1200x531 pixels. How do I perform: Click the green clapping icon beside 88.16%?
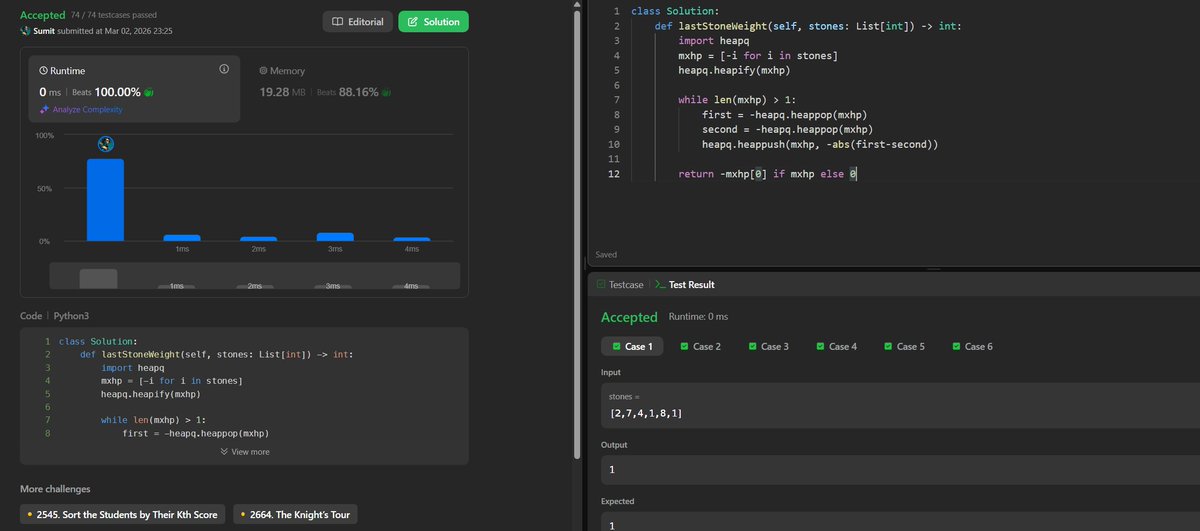(385, 92)
